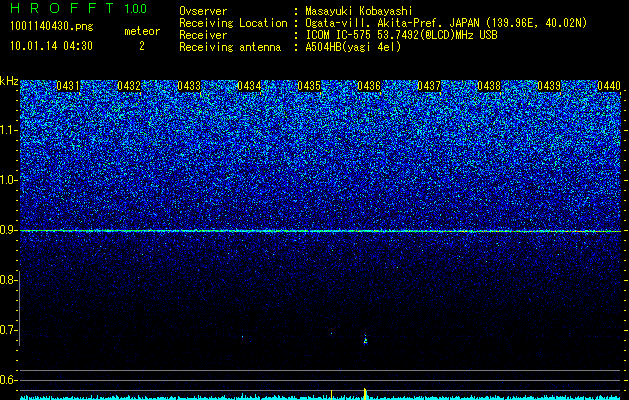Click the HROFFT 1.0.0 title text
The width and height of the screenshot is (629, 400).
(78, 8)
